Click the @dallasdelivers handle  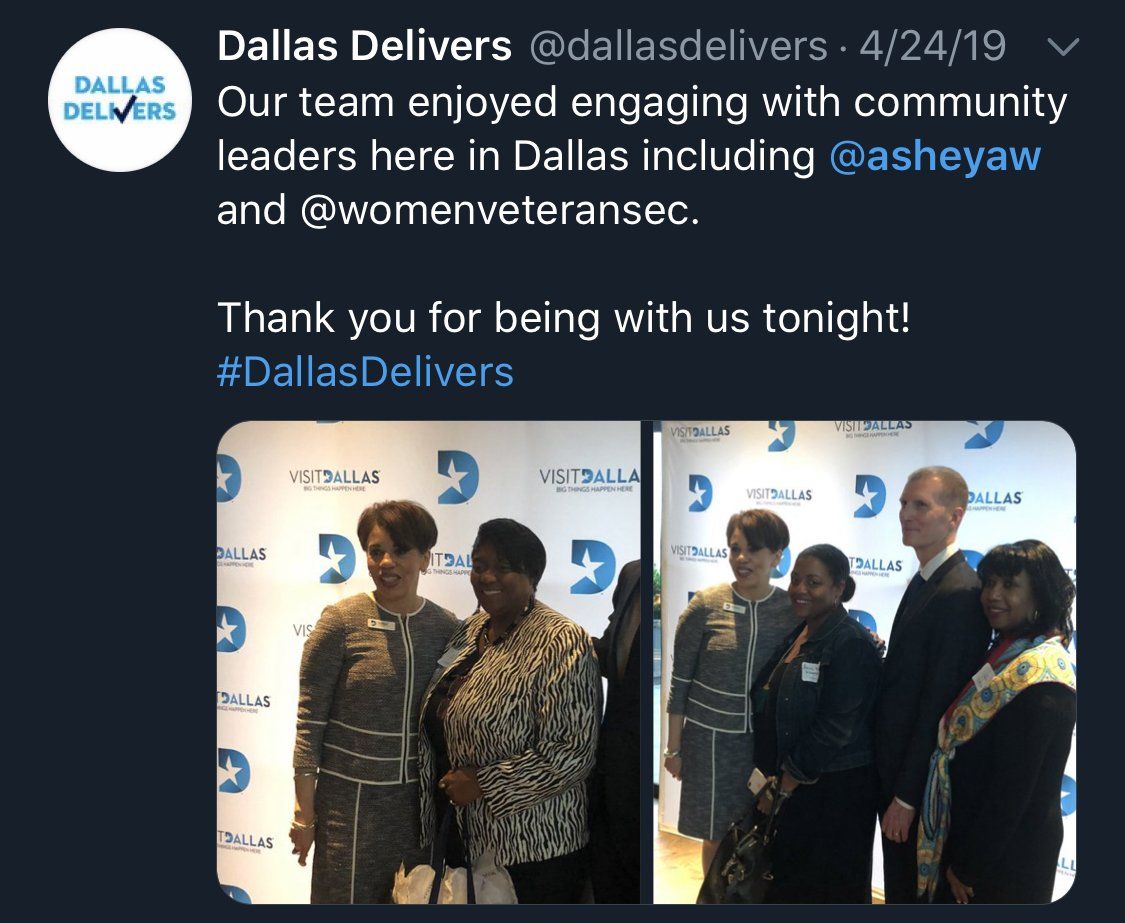679,47
